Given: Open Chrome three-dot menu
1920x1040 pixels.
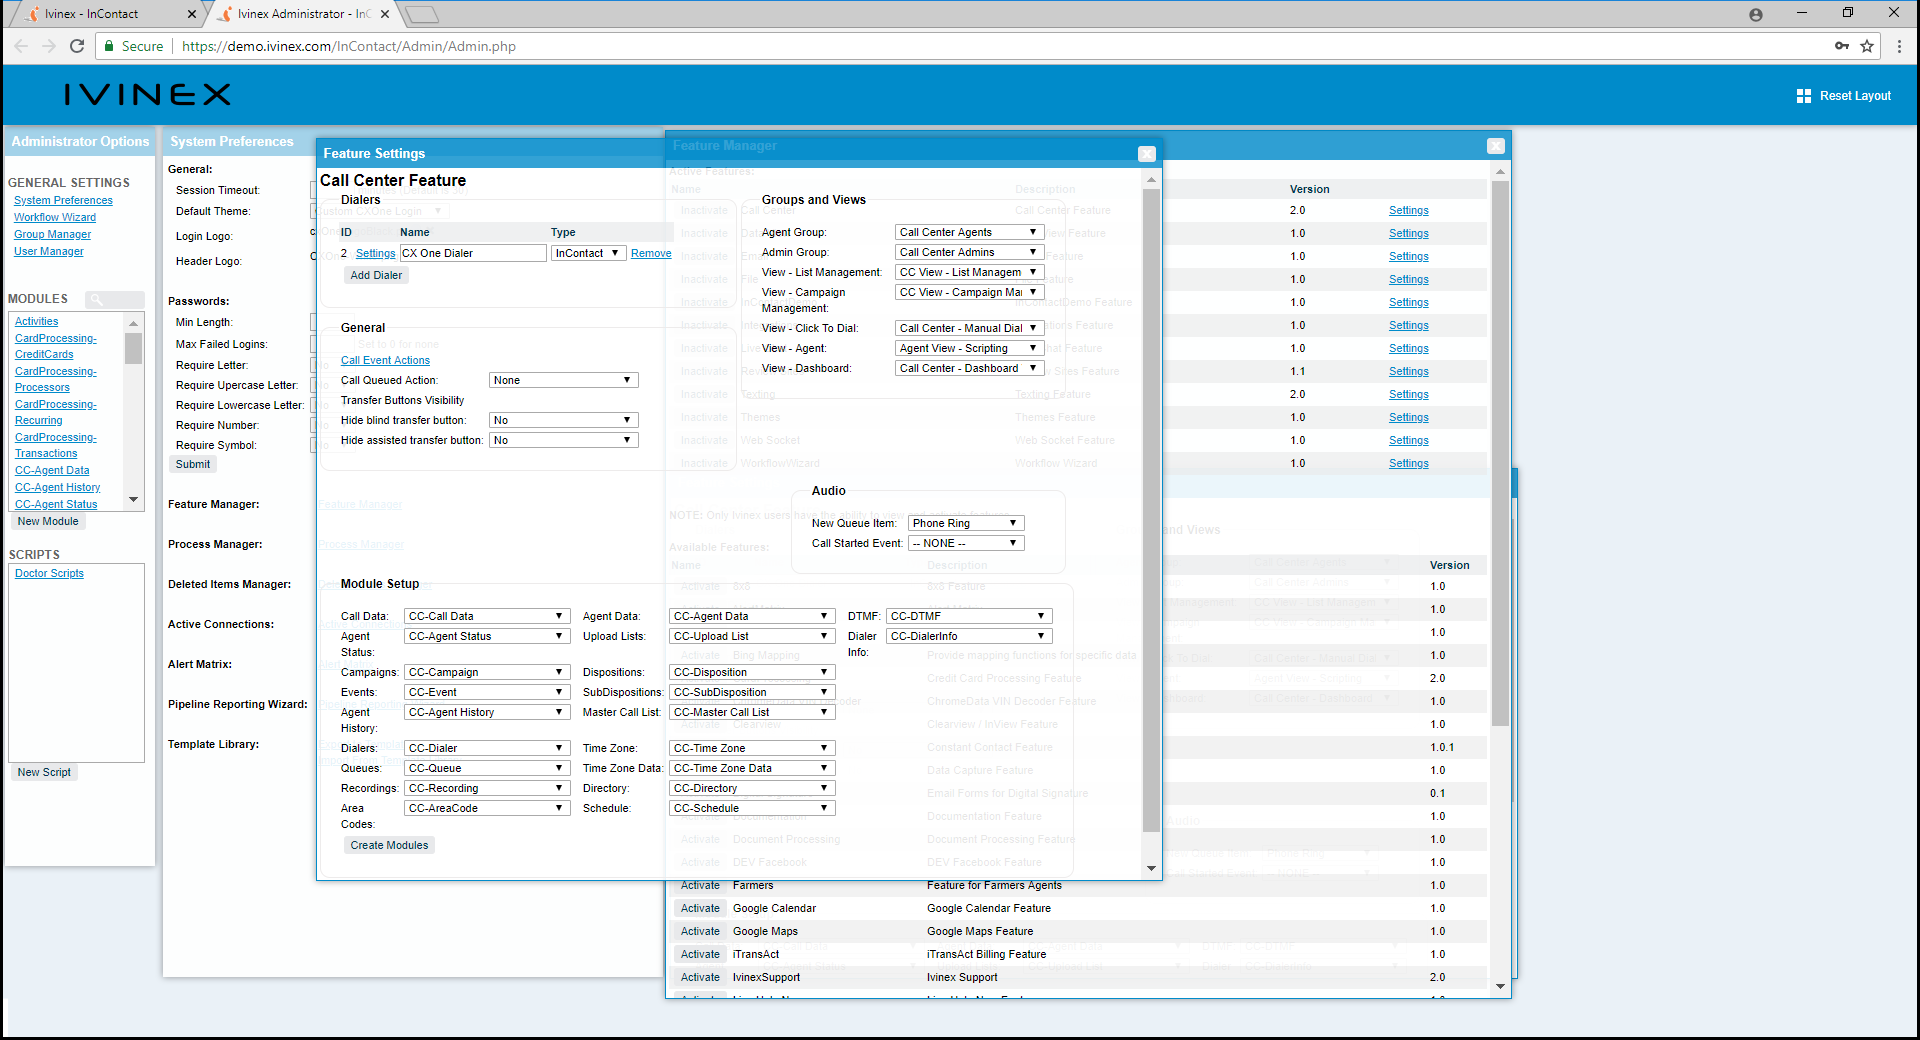Looking at the screenshot, I should pos(1899,46).
